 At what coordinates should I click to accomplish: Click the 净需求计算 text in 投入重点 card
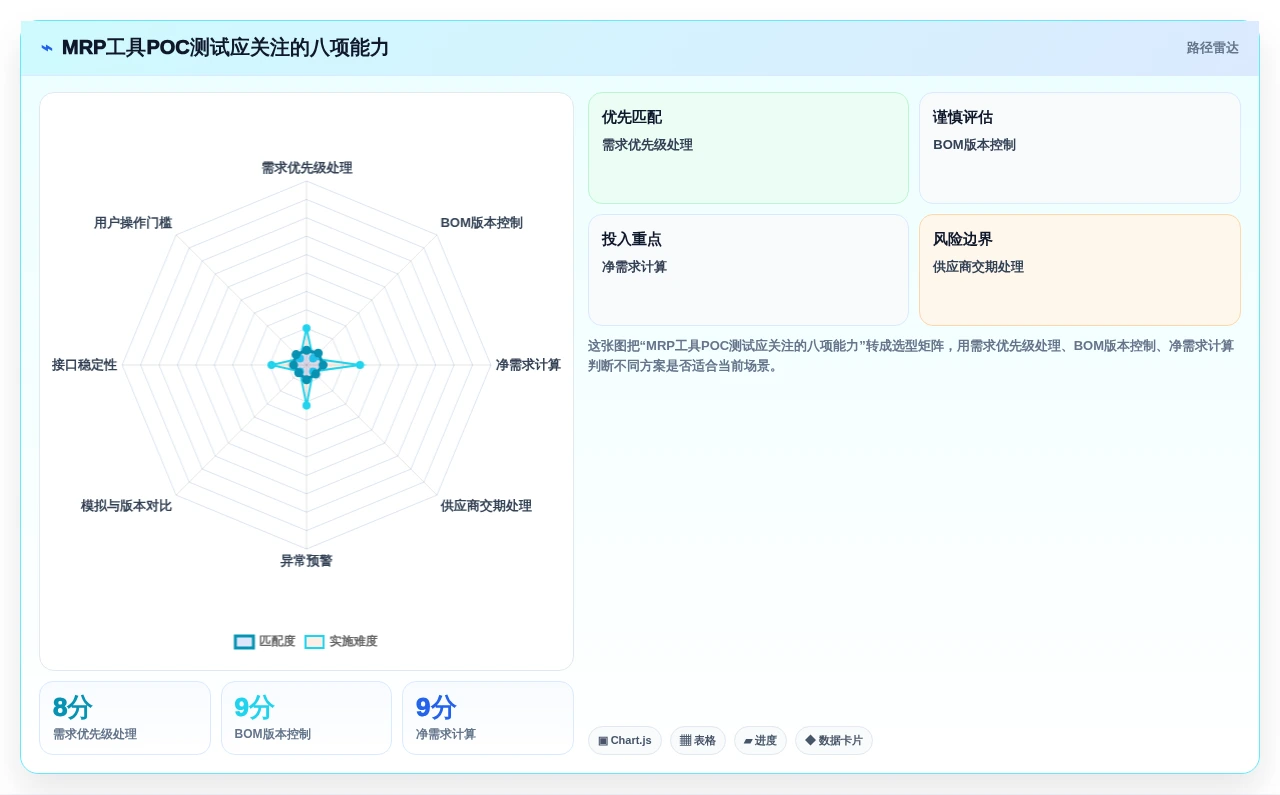(x=634, y=267)
